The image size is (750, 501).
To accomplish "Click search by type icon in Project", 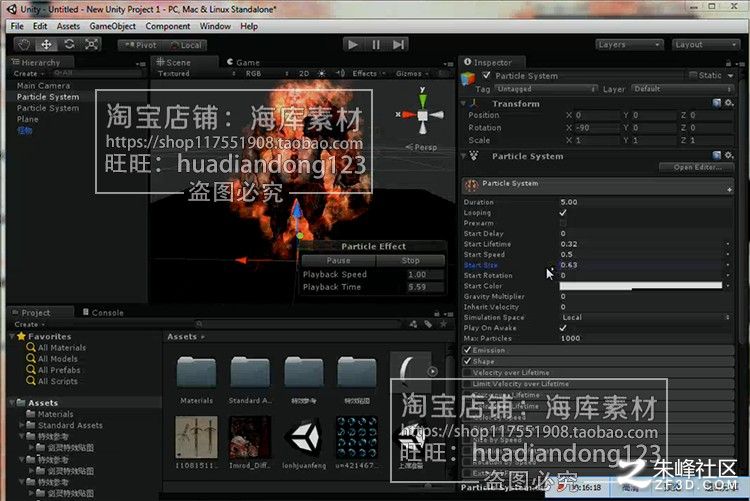I will coord(413,324).
